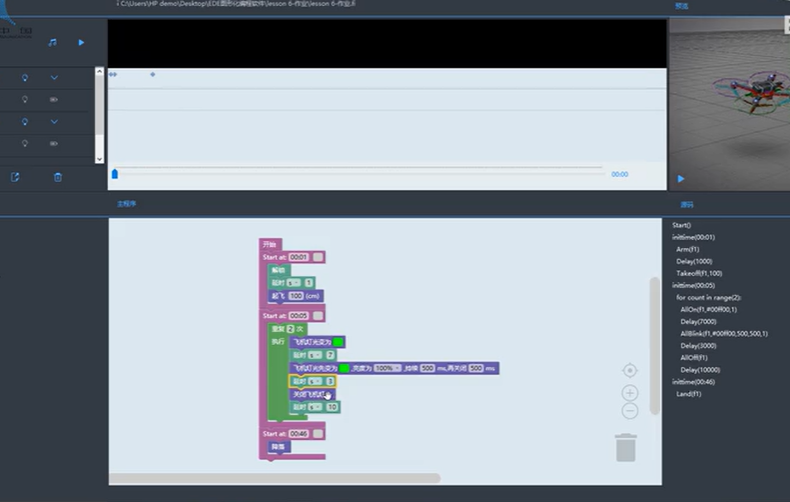Click the second 500 ms off-time field

(476, 368)
